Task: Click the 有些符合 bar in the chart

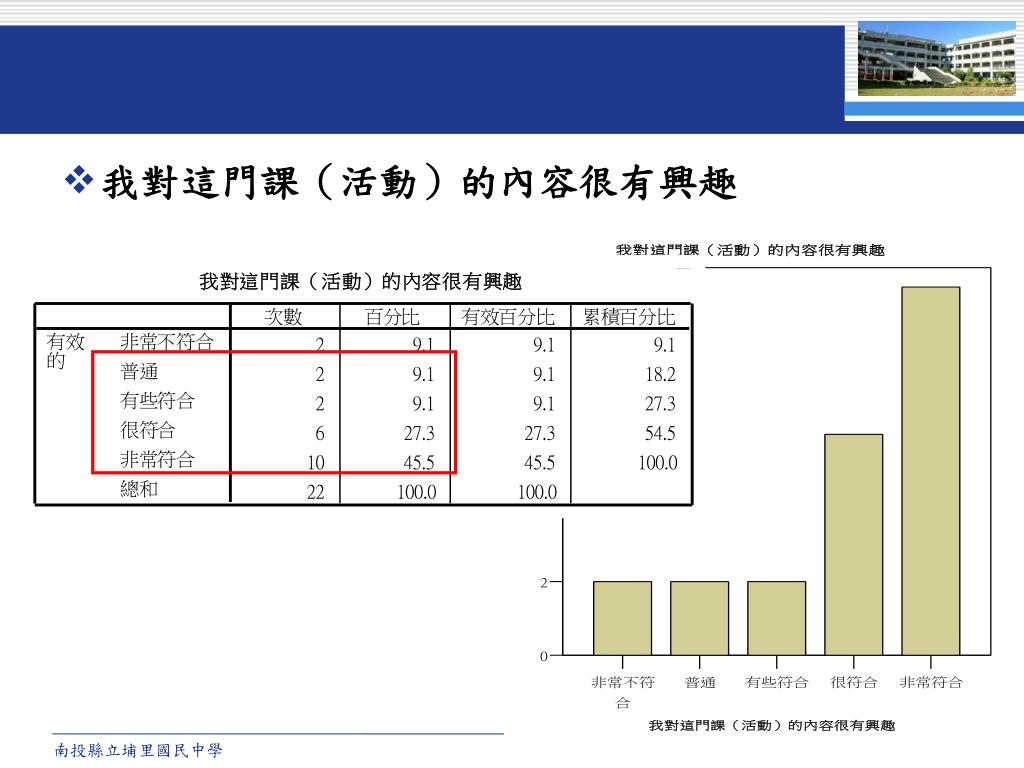Action: pos(776,618)
